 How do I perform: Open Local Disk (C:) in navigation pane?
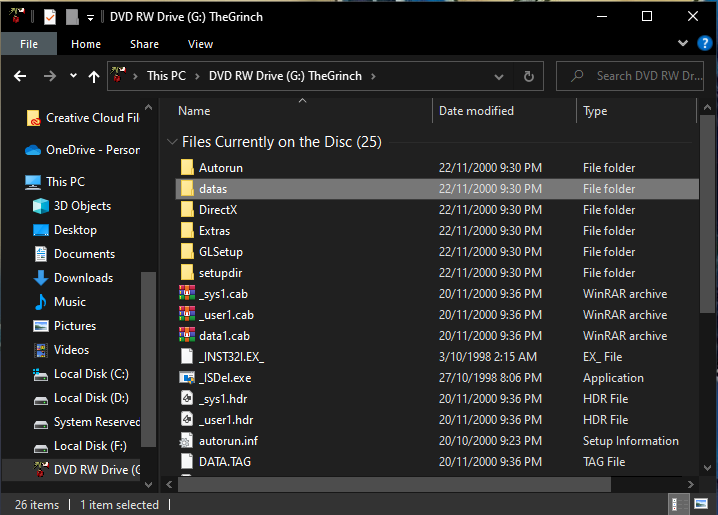pos(81,374)
